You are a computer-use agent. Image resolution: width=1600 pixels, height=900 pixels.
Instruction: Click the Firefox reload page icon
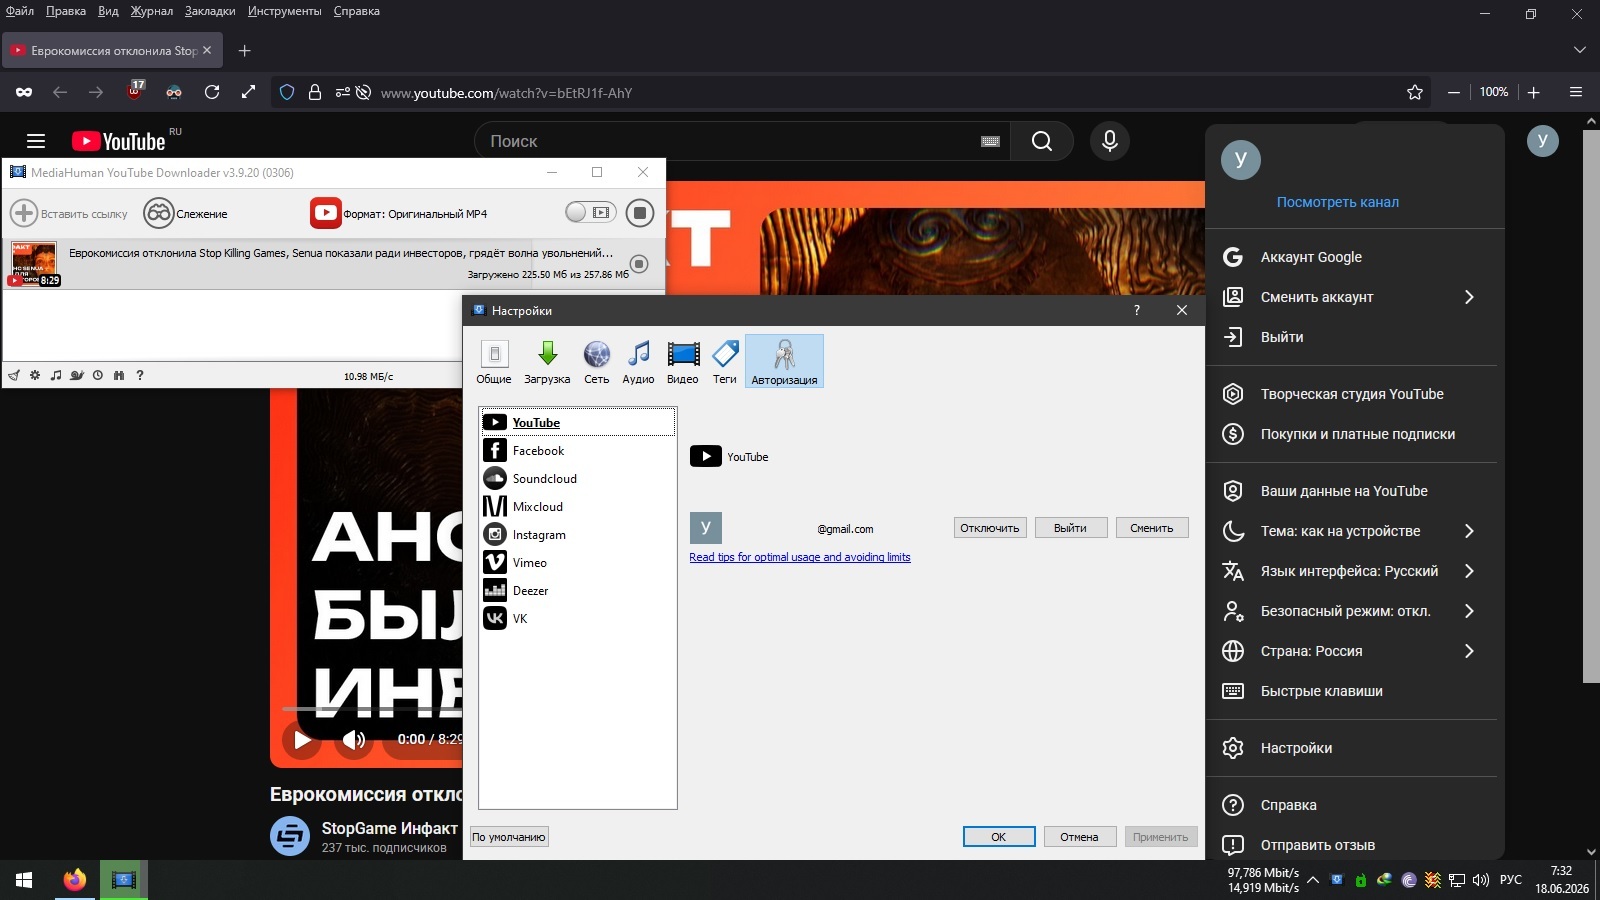(212, 92)
